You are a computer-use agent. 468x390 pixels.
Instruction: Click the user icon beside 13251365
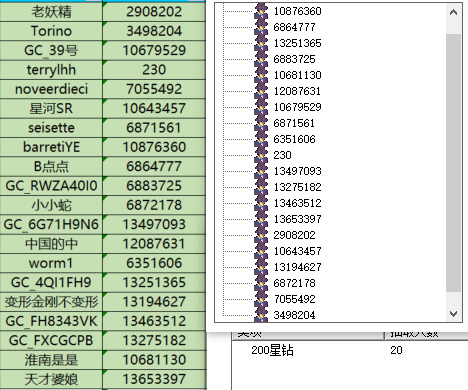(261, 43)
